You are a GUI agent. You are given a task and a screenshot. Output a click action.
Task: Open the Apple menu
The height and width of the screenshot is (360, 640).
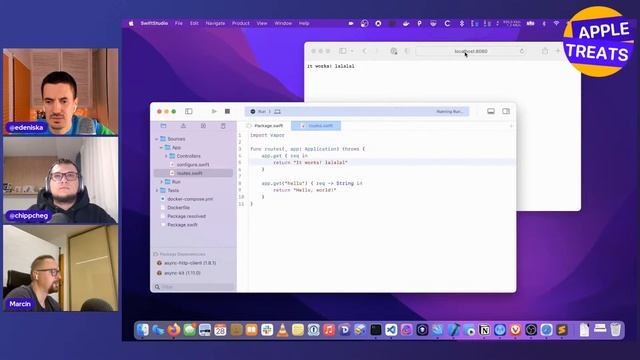(131, 24)
